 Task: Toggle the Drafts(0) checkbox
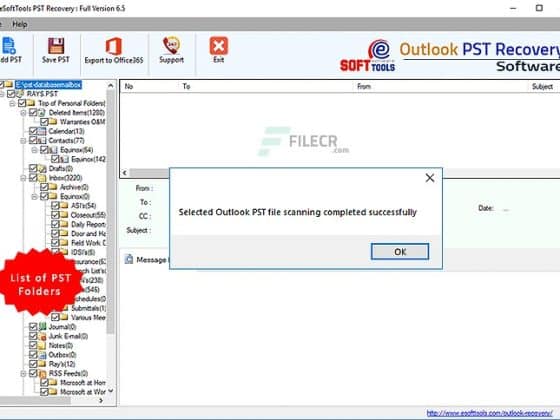(x=33, y=168)
